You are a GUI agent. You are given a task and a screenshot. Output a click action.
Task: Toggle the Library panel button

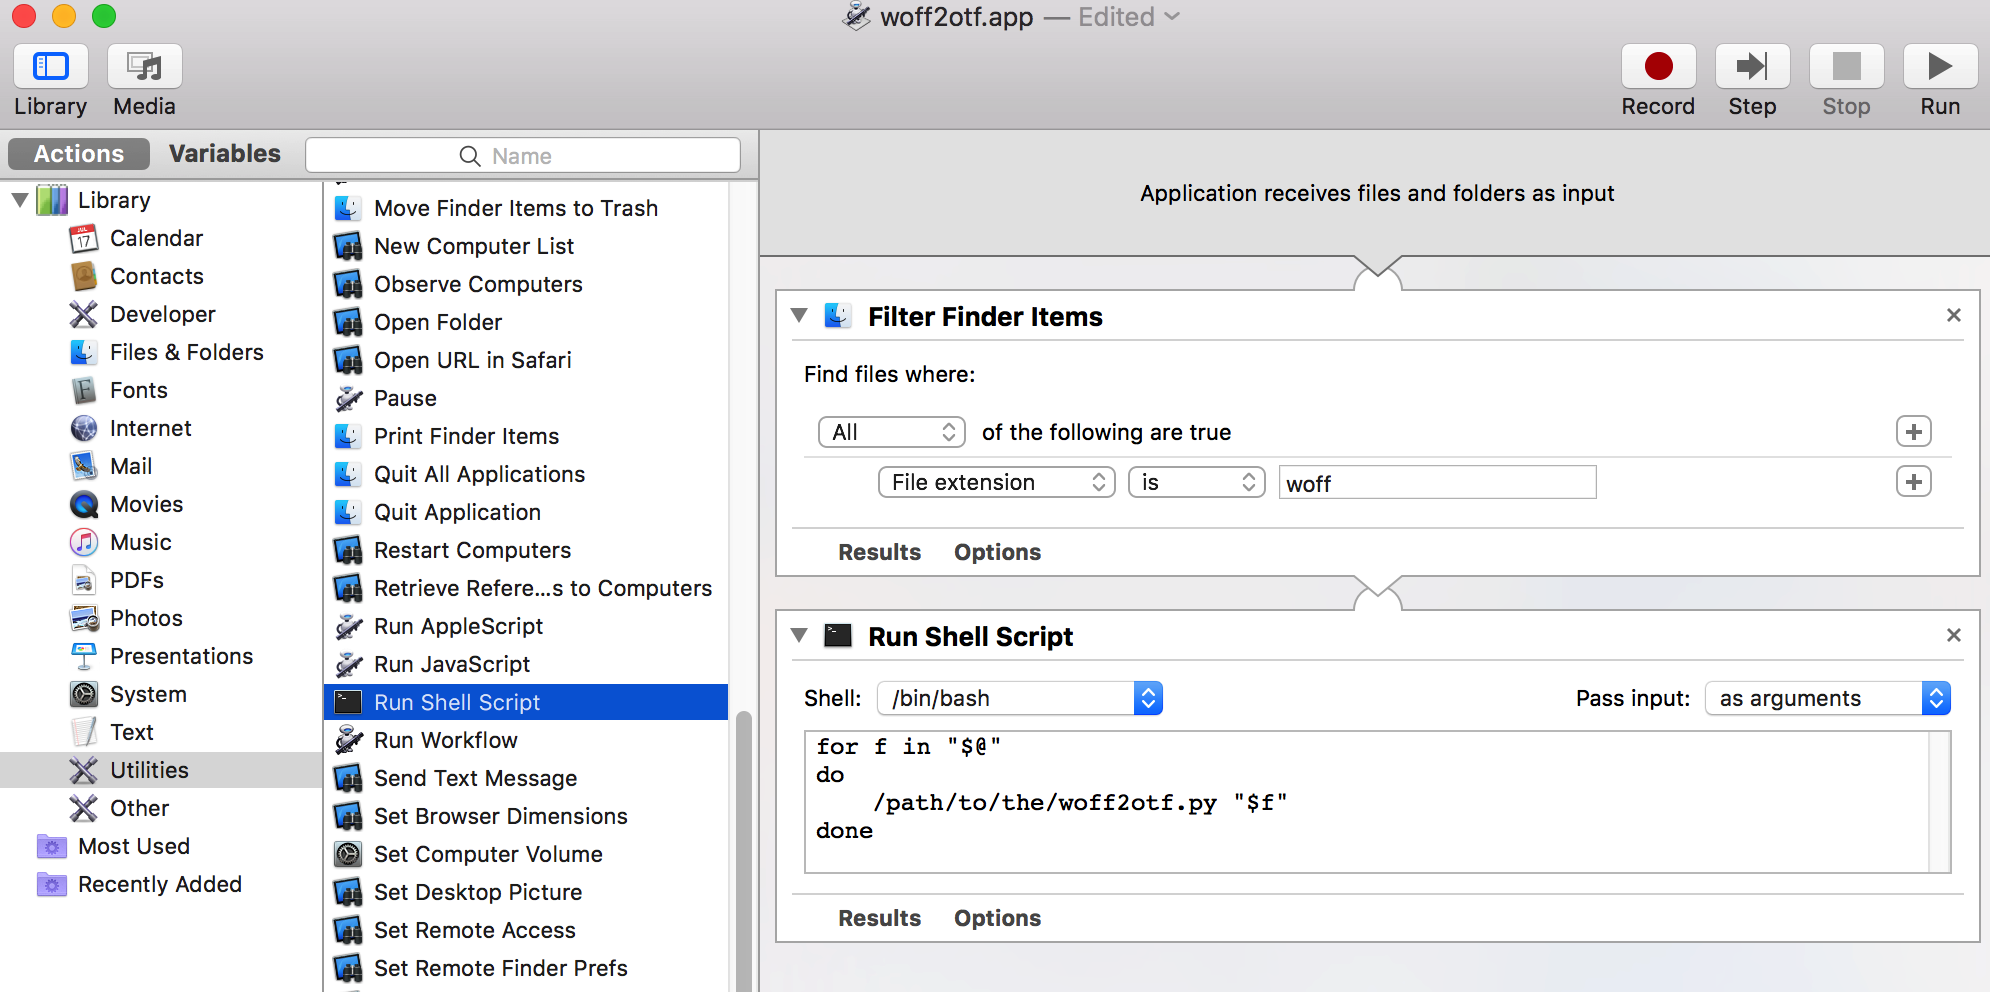pos(50,67)
